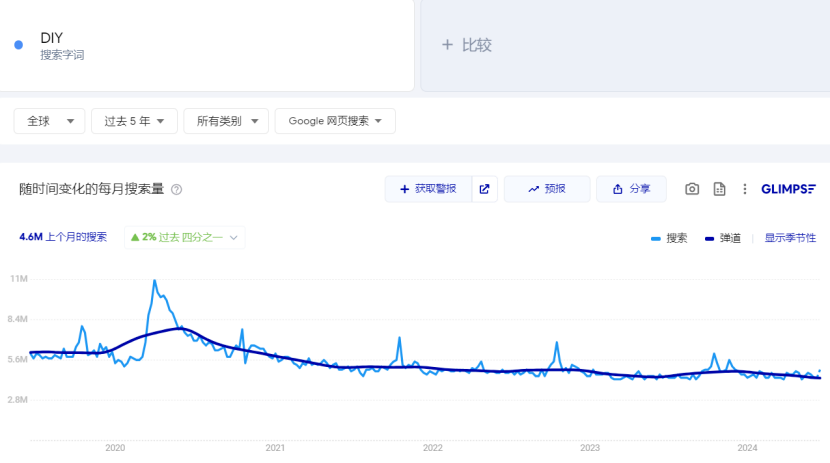Image resolution: width=830 pixels, height=463 pixels.
Task: Click the 预报 forecast button
Action: (x=547, y=189)
